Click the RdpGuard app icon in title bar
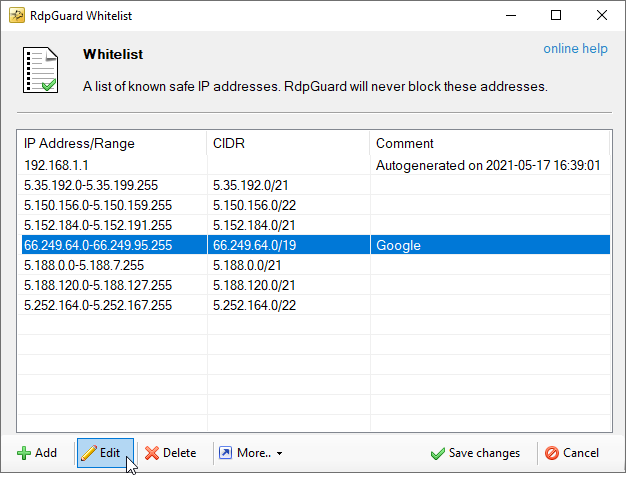 17,16
